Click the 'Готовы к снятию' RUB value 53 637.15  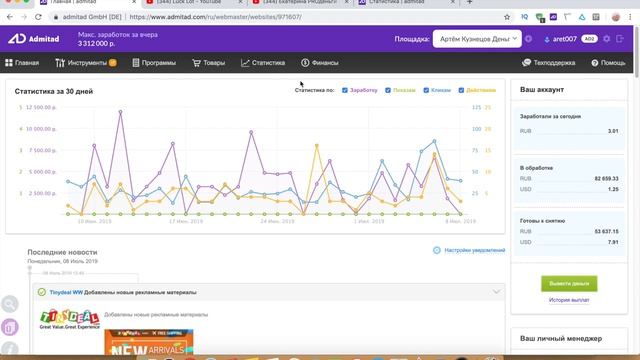(x=606, y=231)
